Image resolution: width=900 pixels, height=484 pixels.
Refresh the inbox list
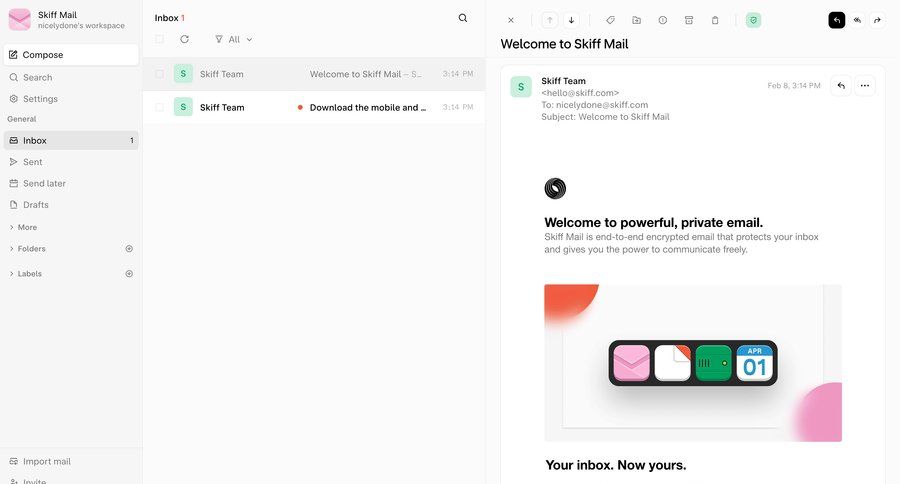184,39
